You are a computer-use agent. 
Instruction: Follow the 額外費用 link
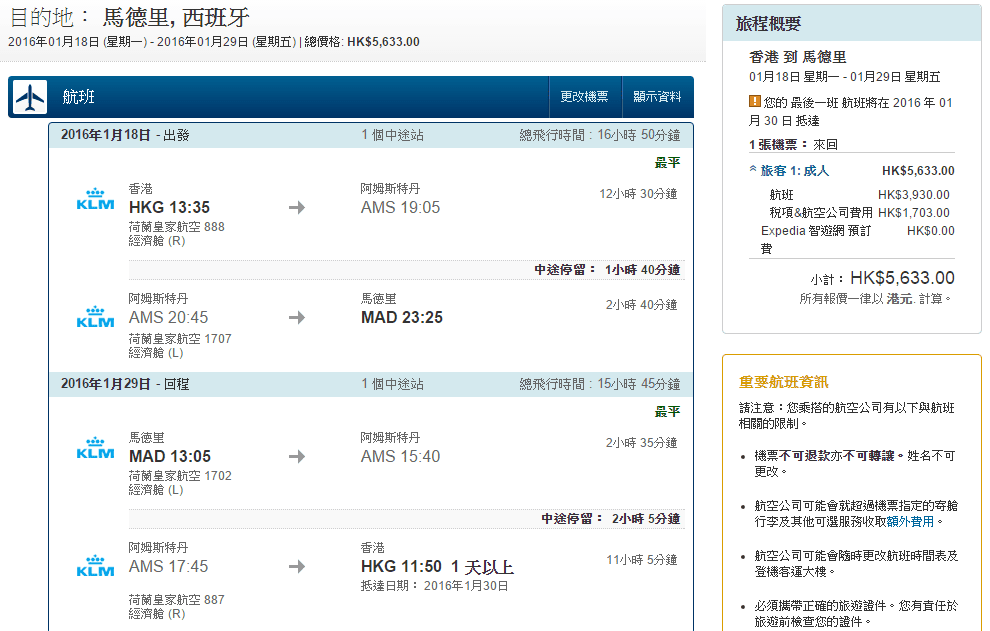909,521
